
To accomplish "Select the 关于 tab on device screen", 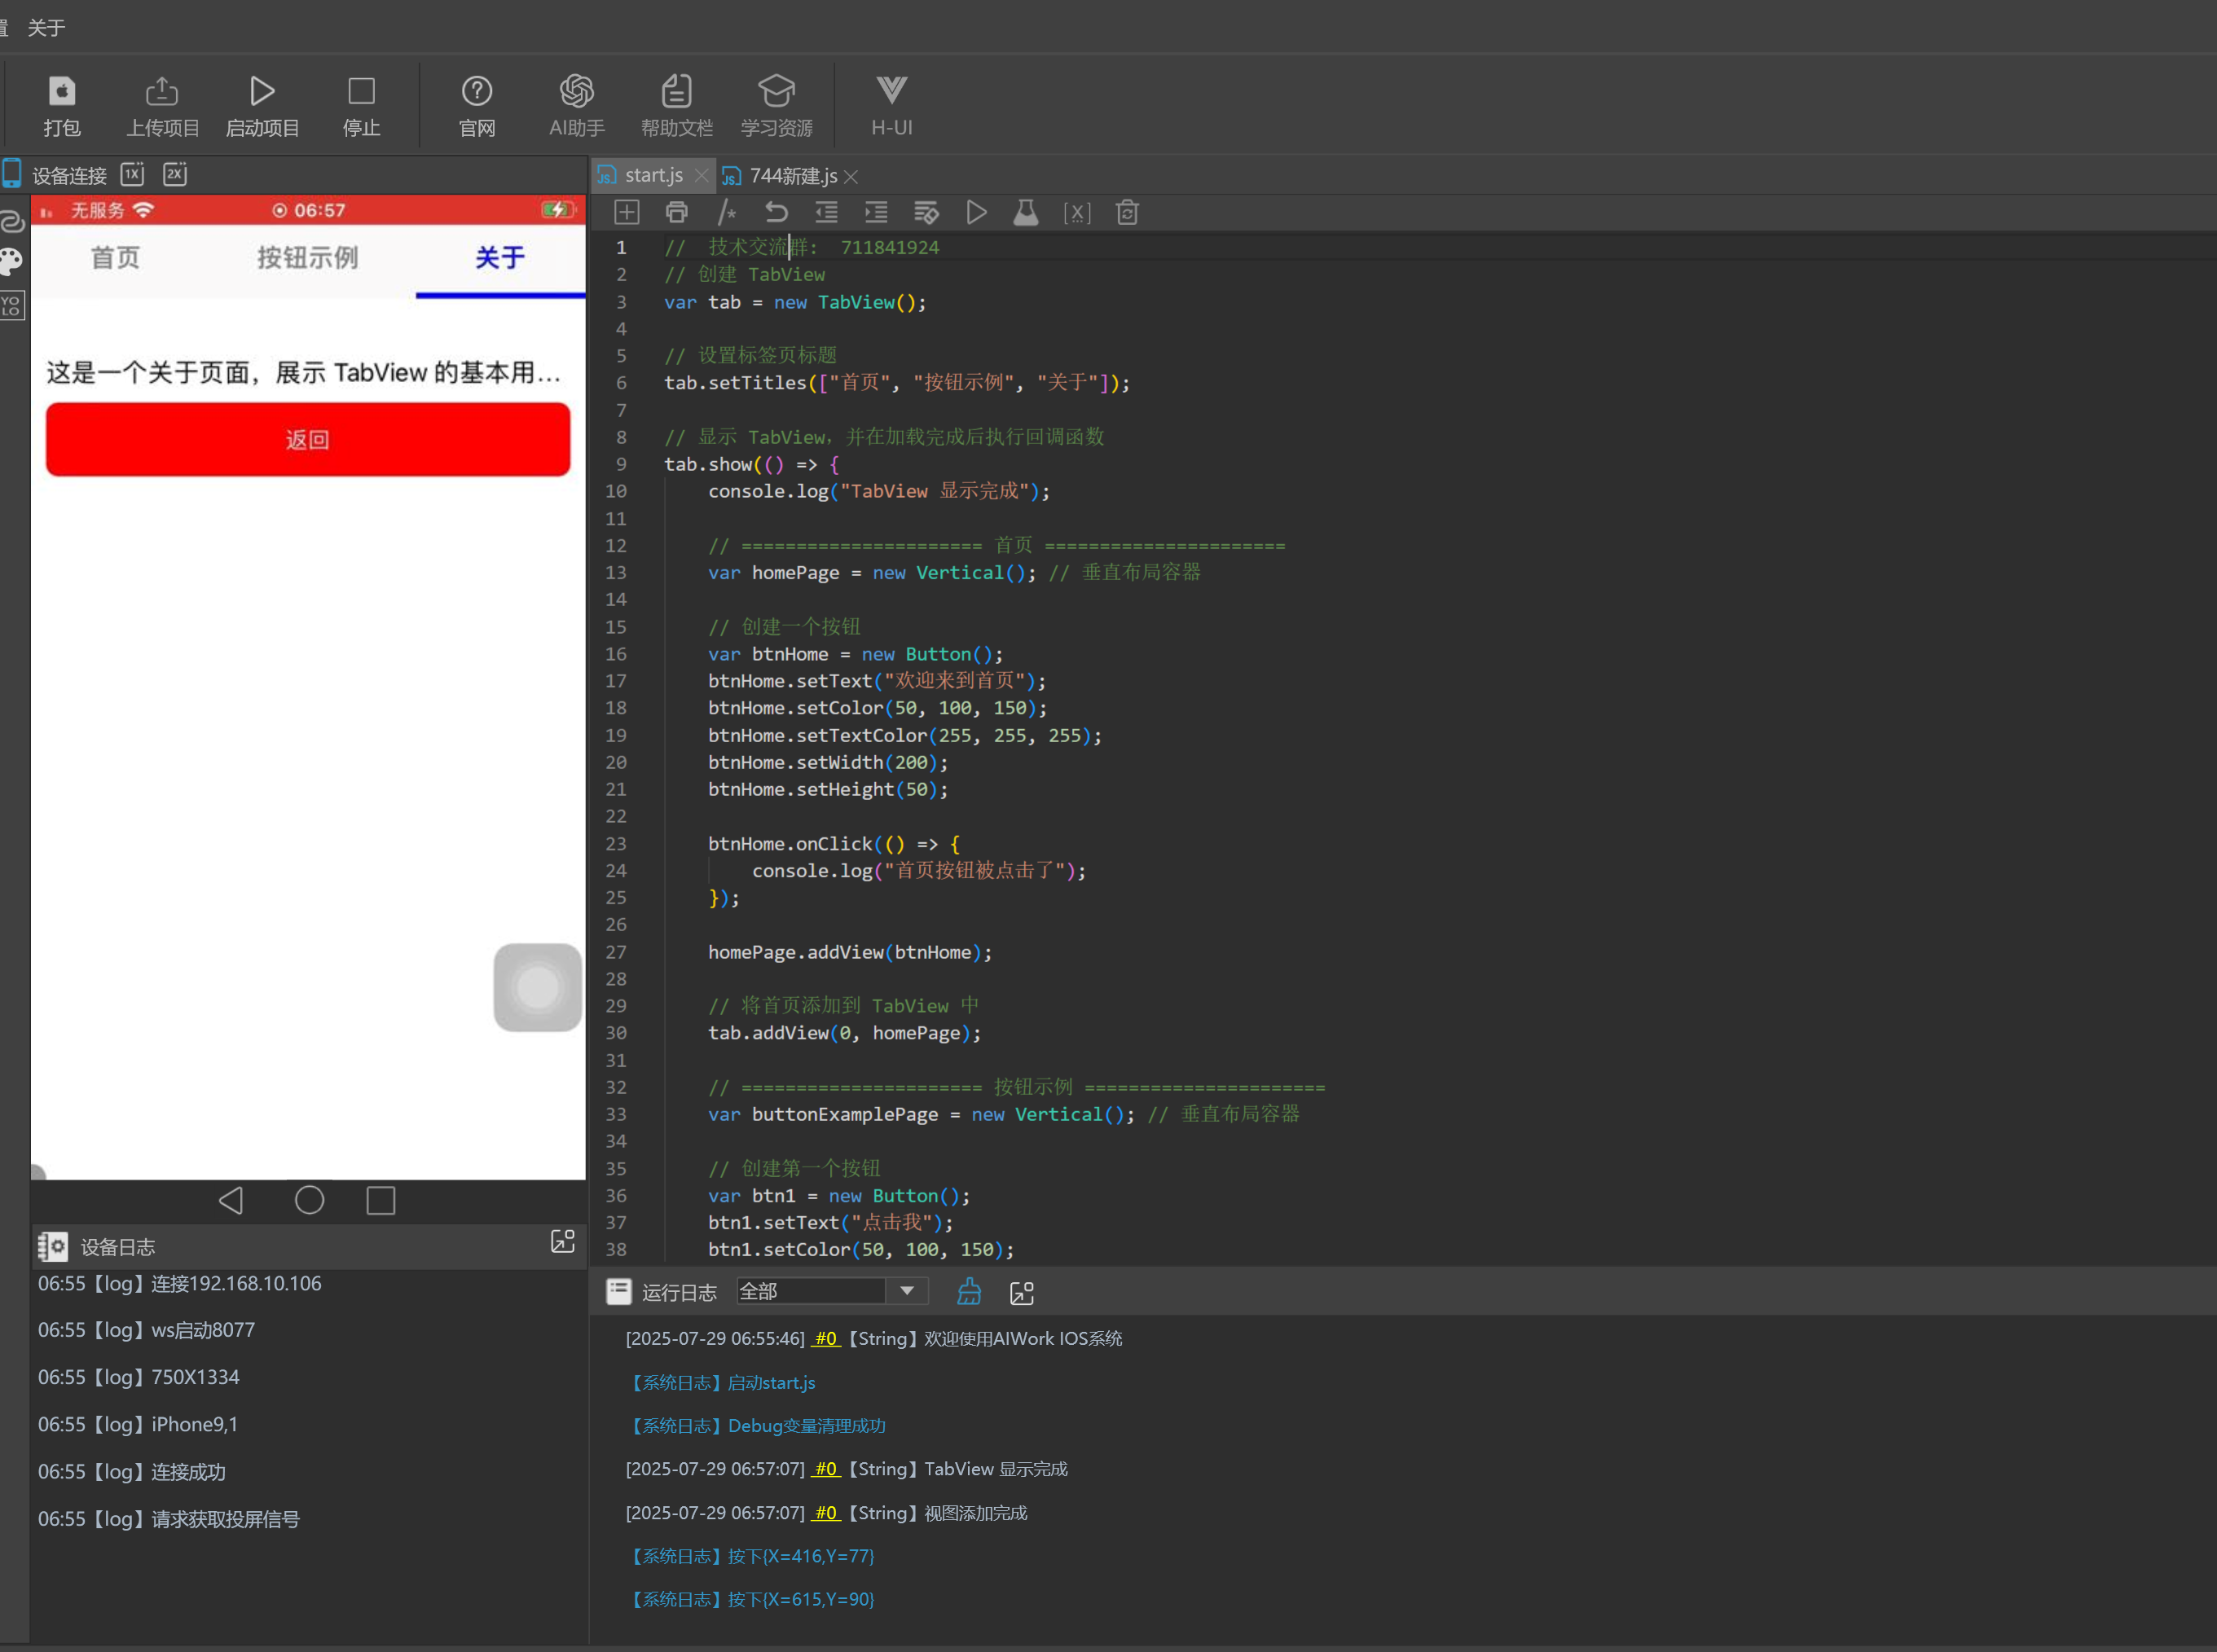I will pyautogui.click(x=500, y=258).
